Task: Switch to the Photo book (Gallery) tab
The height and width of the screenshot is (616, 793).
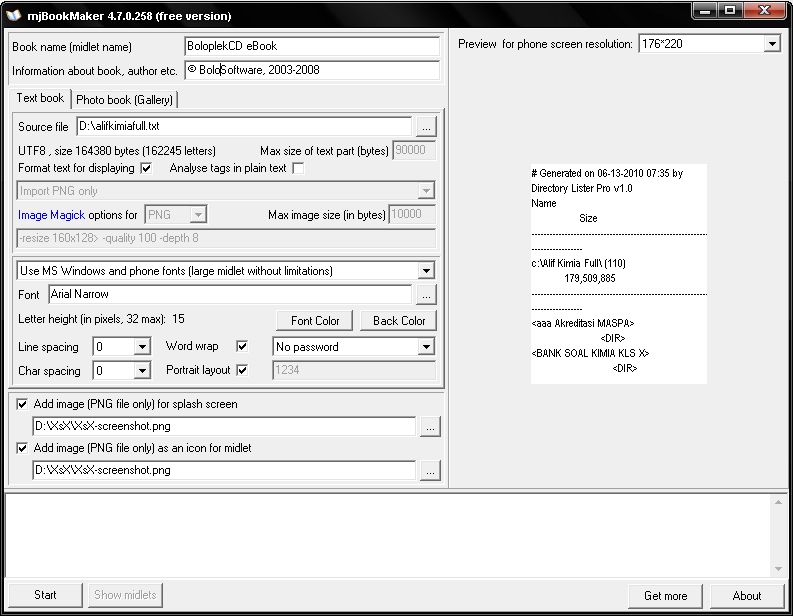Action: [124, 100]
